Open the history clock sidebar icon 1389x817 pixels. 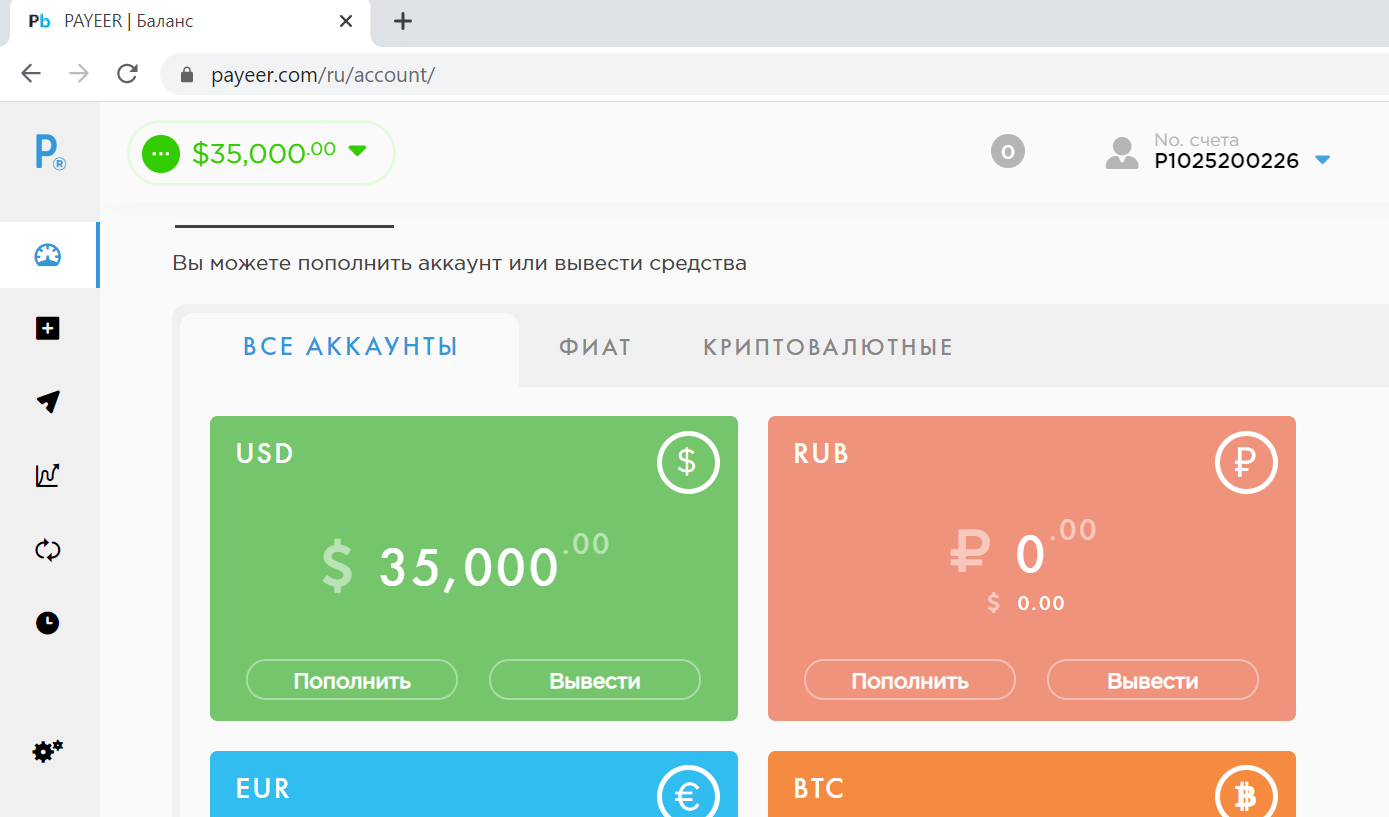[x=48, y=623]
